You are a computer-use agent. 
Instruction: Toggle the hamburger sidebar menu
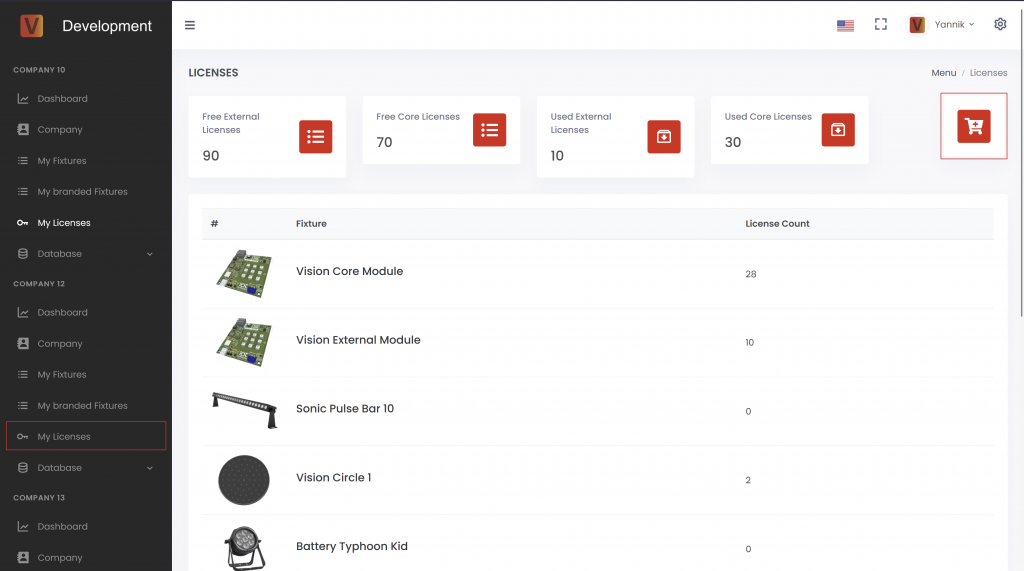[190, 25]
